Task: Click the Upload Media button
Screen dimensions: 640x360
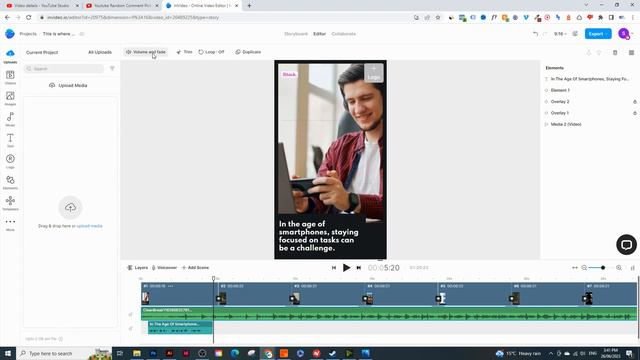Action: [68, 86]
